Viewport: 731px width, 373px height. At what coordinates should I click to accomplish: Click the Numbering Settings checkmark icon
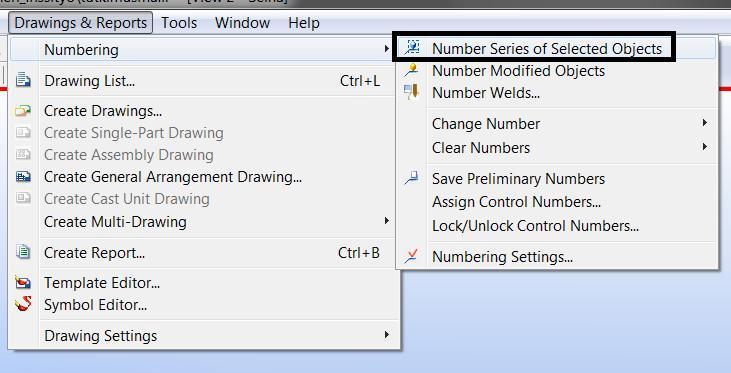[411, 256]
